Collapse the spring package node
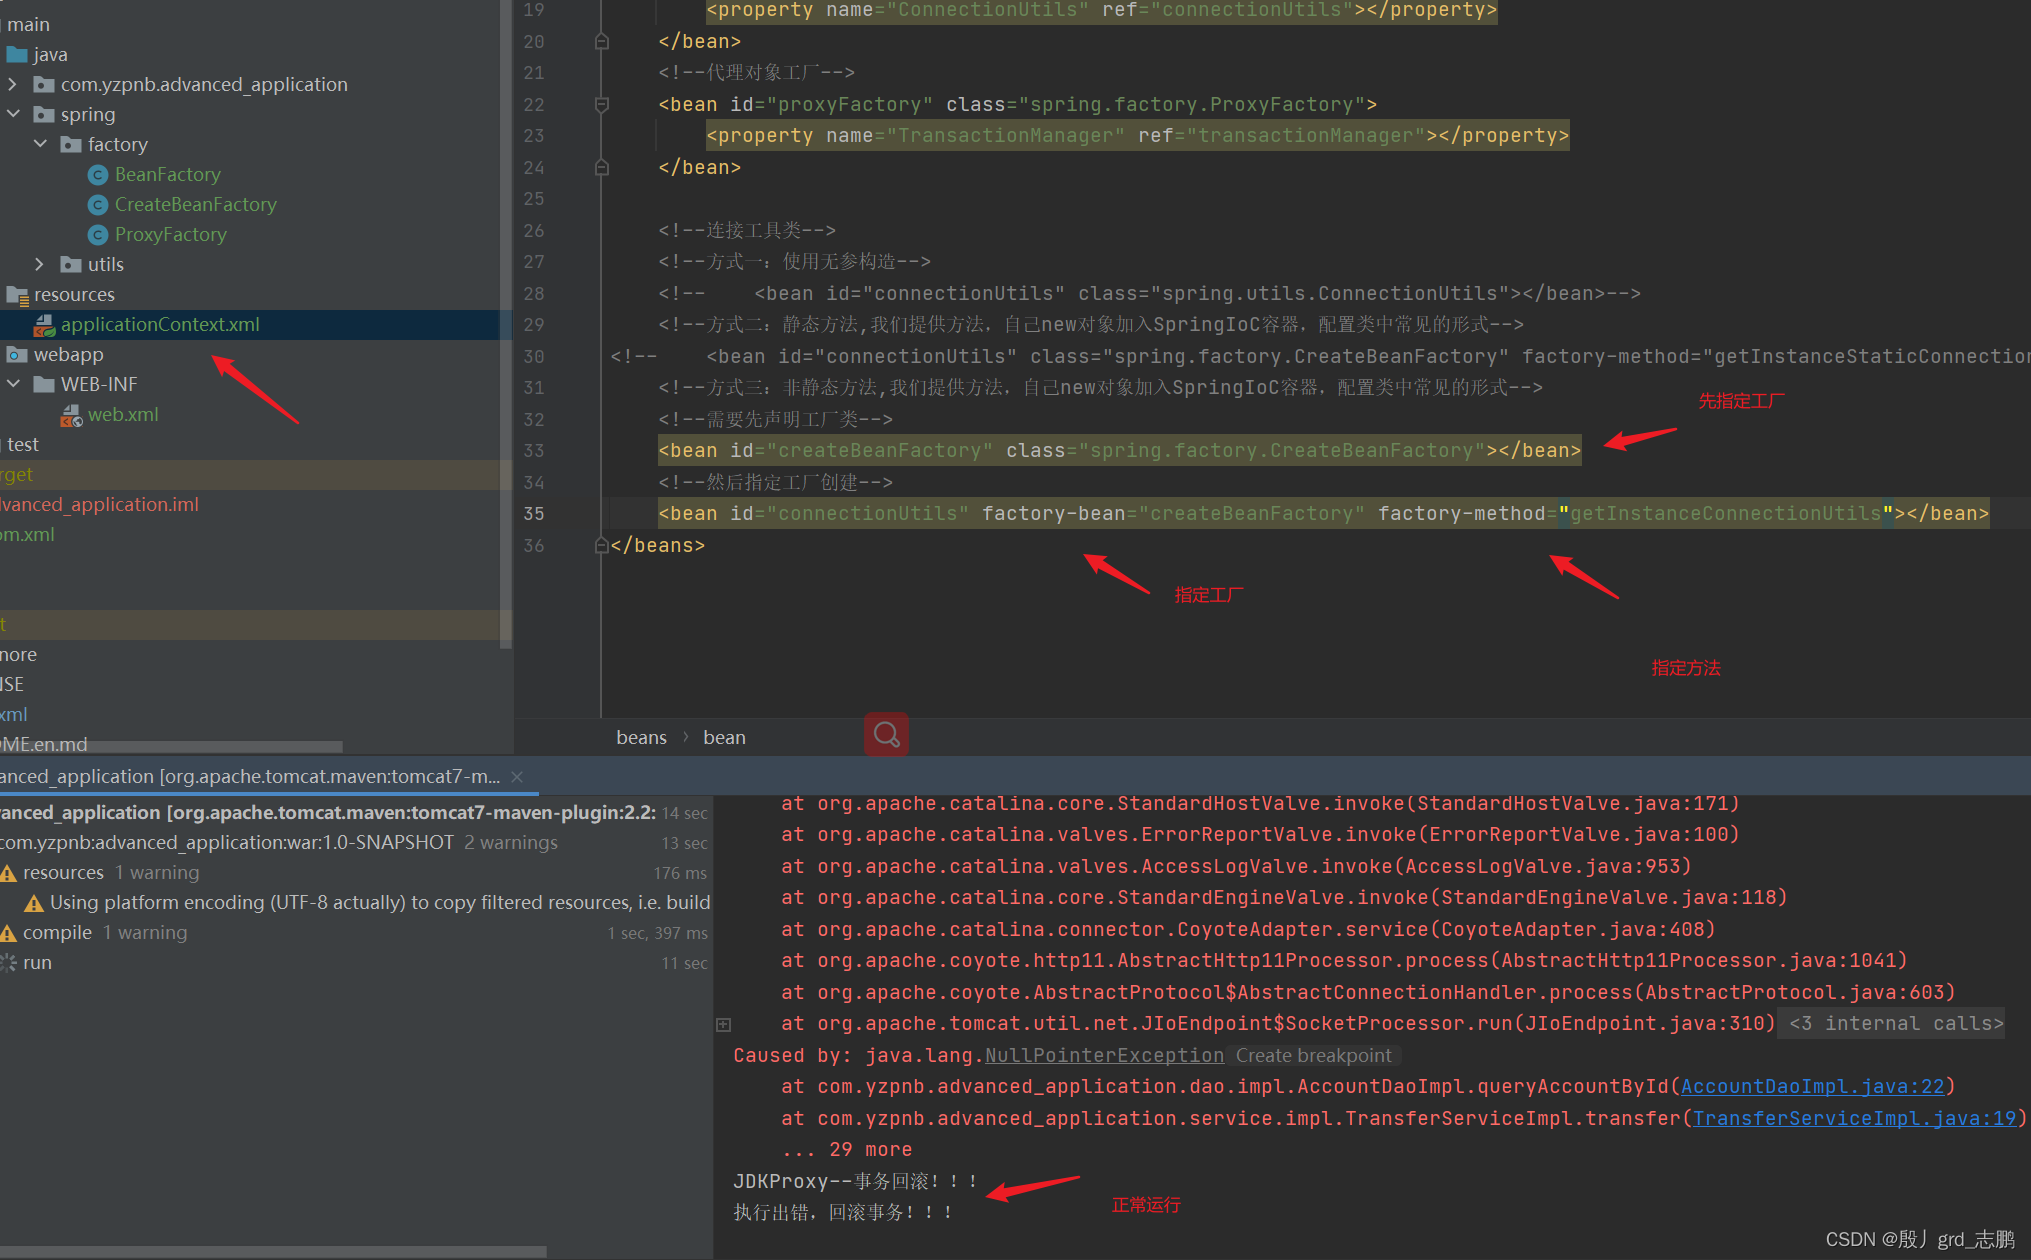This screenshot has height=1260, width=2031. [13, 114]
